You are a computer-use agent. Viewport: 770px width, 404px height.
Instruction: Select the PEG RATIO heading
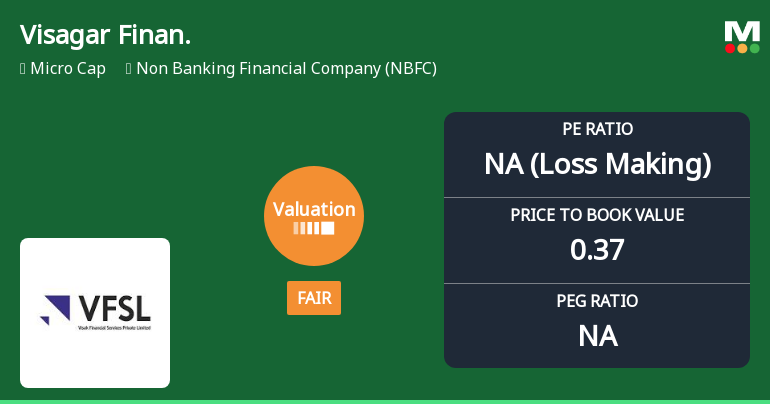point(597,301)
